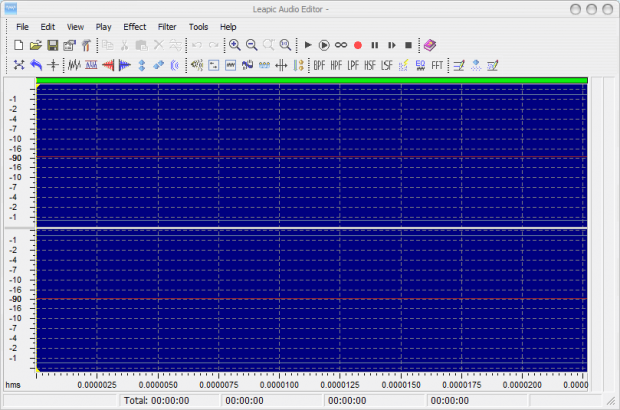Click the Zoom Out magnifier
The width and height of the screenshot is (620, 410).
[x=251, y=45]
